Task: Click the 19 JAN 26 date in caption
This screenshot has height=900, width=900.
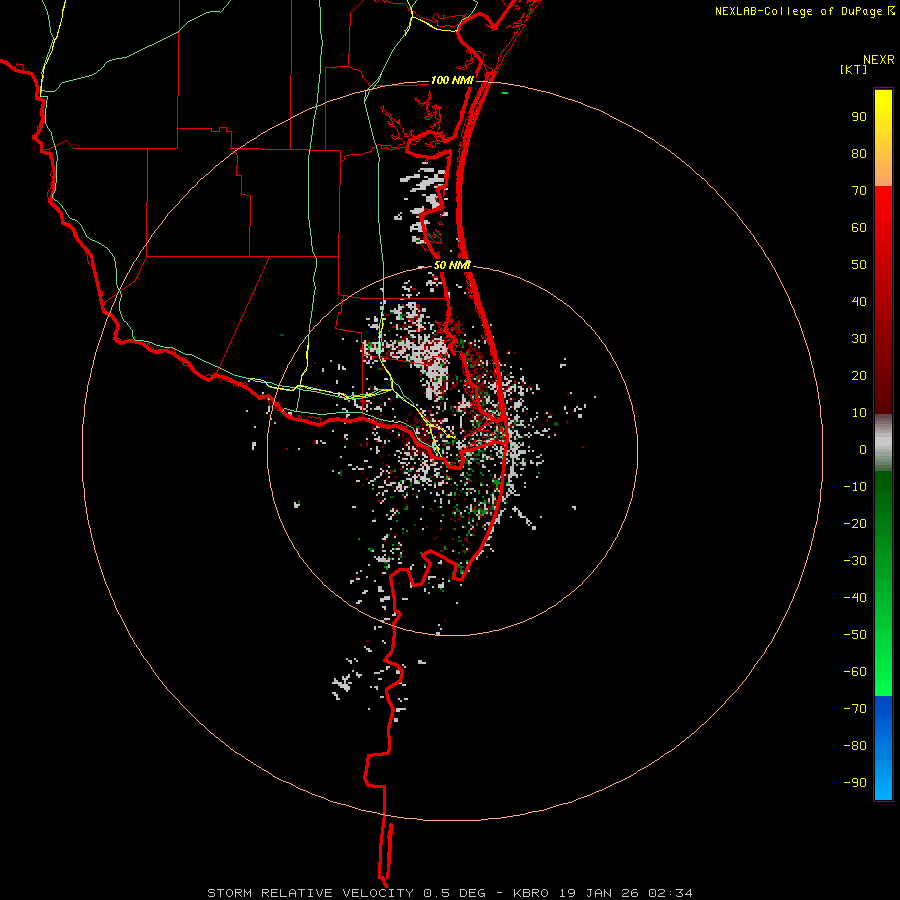Action: click(599, 893)
